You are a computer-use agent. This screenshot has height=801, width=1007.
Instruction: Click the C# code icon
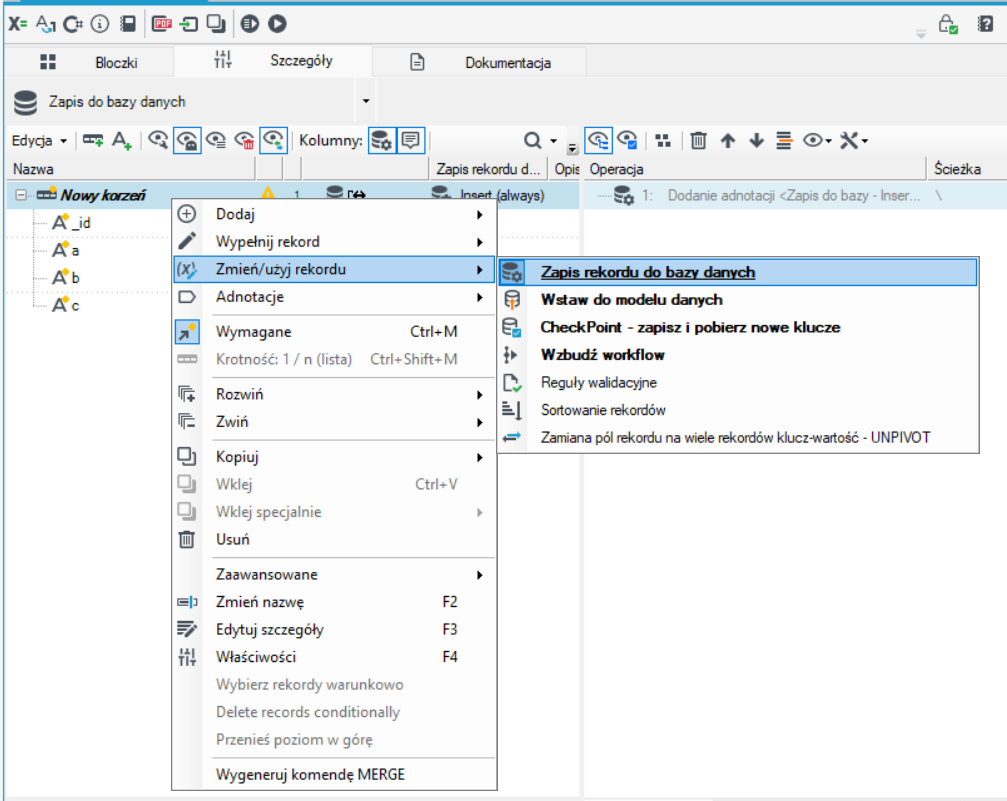pyautogui.click(x=73, y=24)
